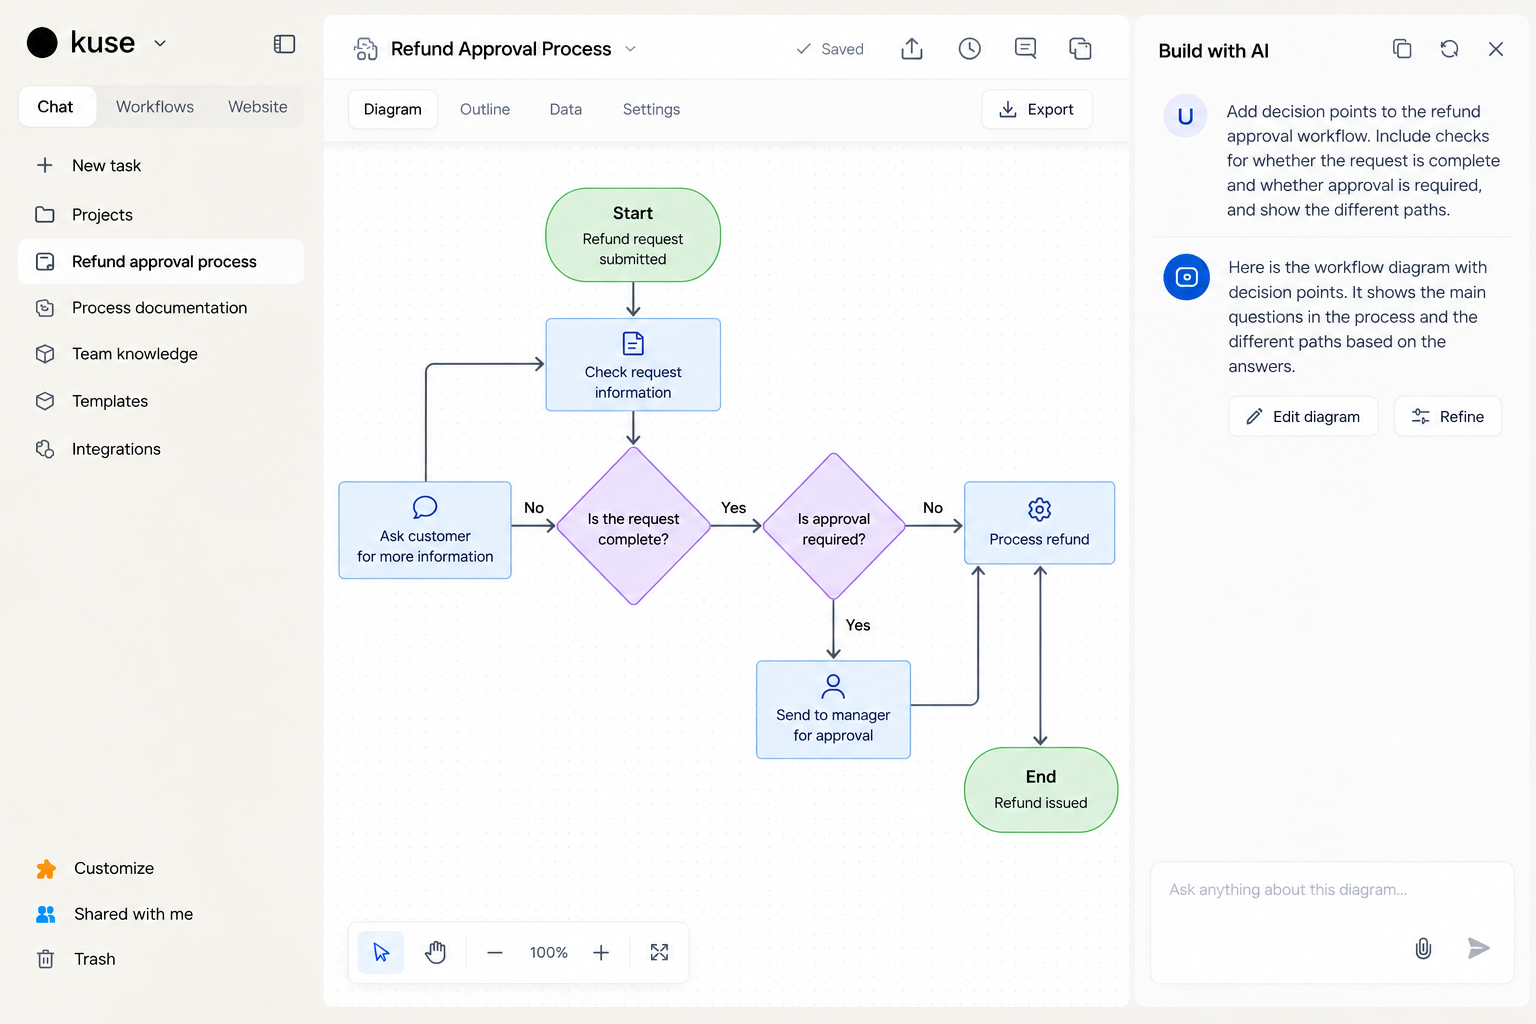
Task: Open Process documentation in the sidebar
Action: click(161, 308)
